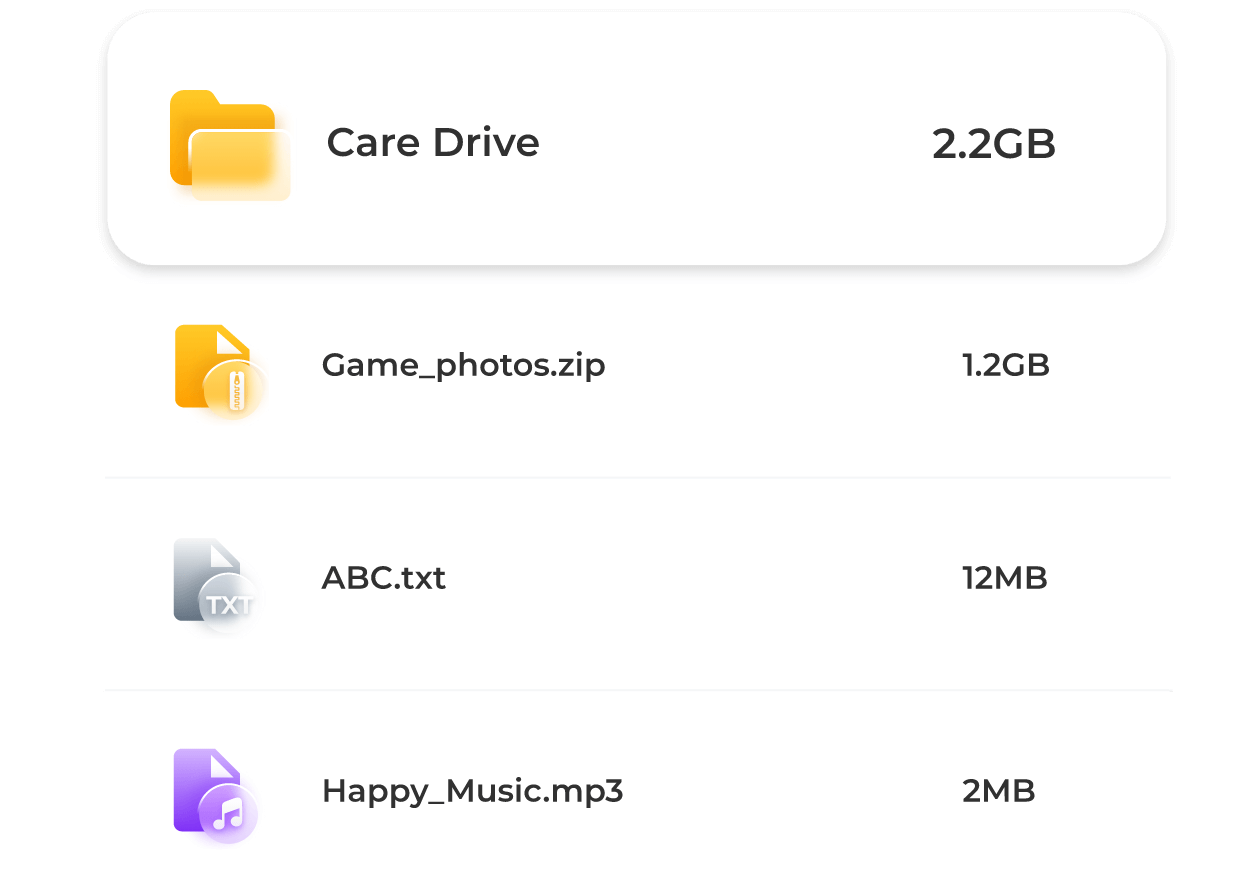Click the TXT badge on the text file icon

coord(230,604)
